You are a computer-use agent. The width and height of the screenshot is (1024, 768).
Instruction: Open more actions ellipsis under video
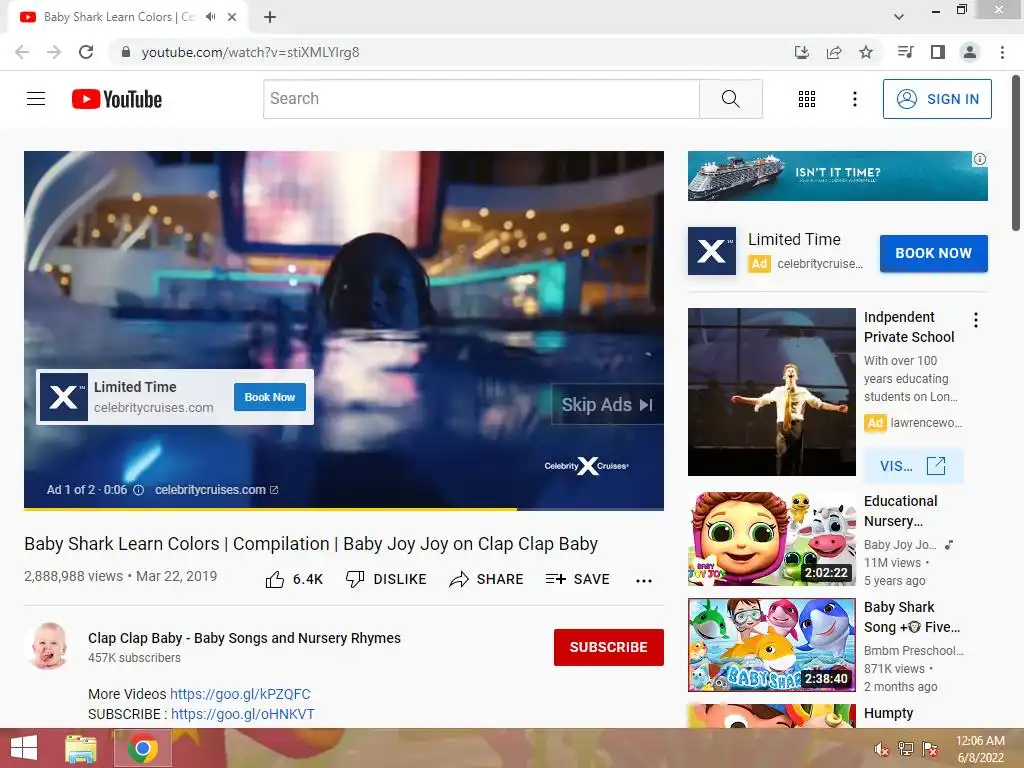pyautogui.click(x=644, y=581)
